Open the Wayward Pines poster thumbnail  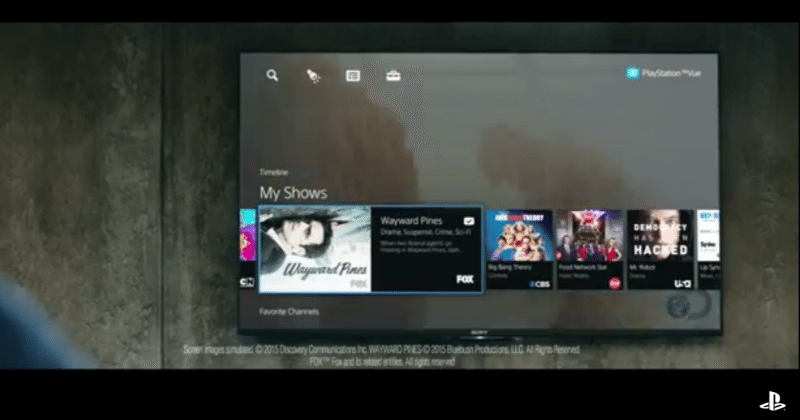[315, 249]
